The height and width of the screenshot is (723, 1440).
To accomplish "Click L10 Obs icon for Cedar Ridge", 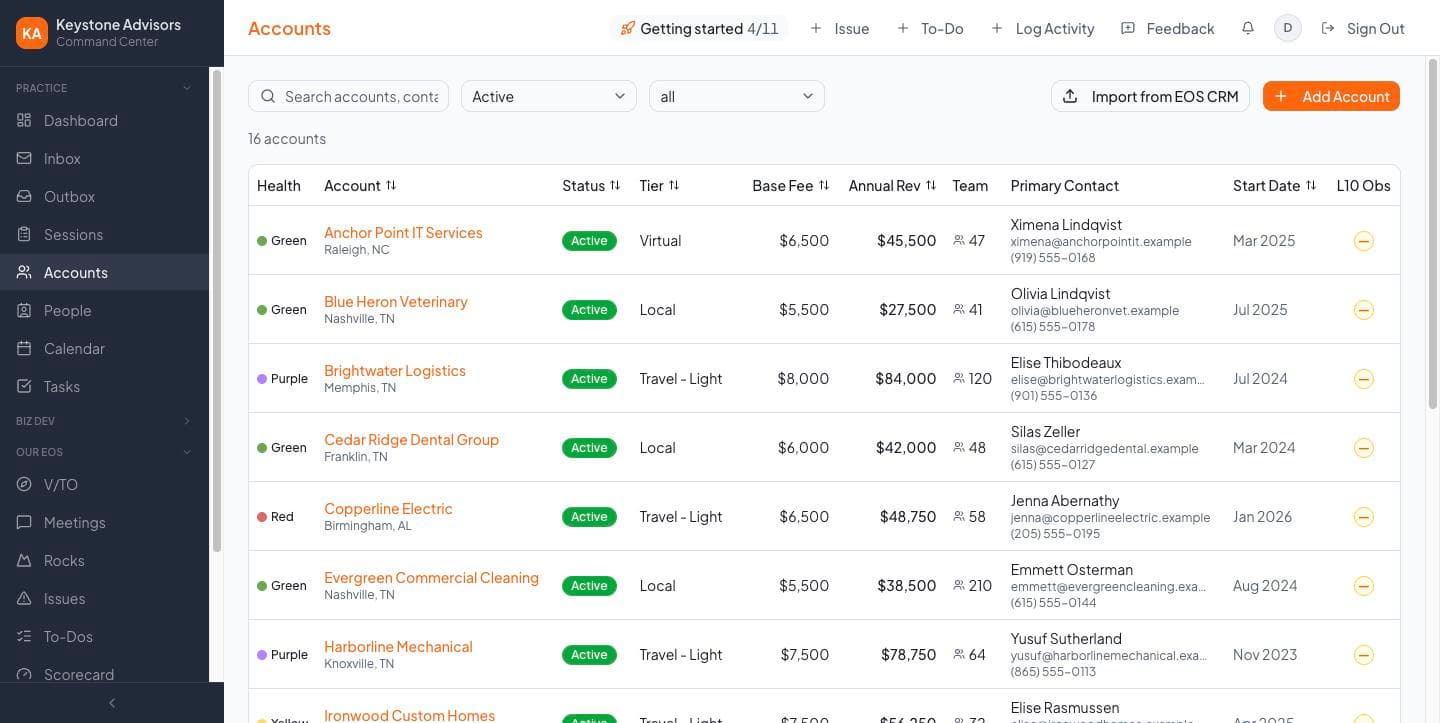I will click(x=1363, y=448).
